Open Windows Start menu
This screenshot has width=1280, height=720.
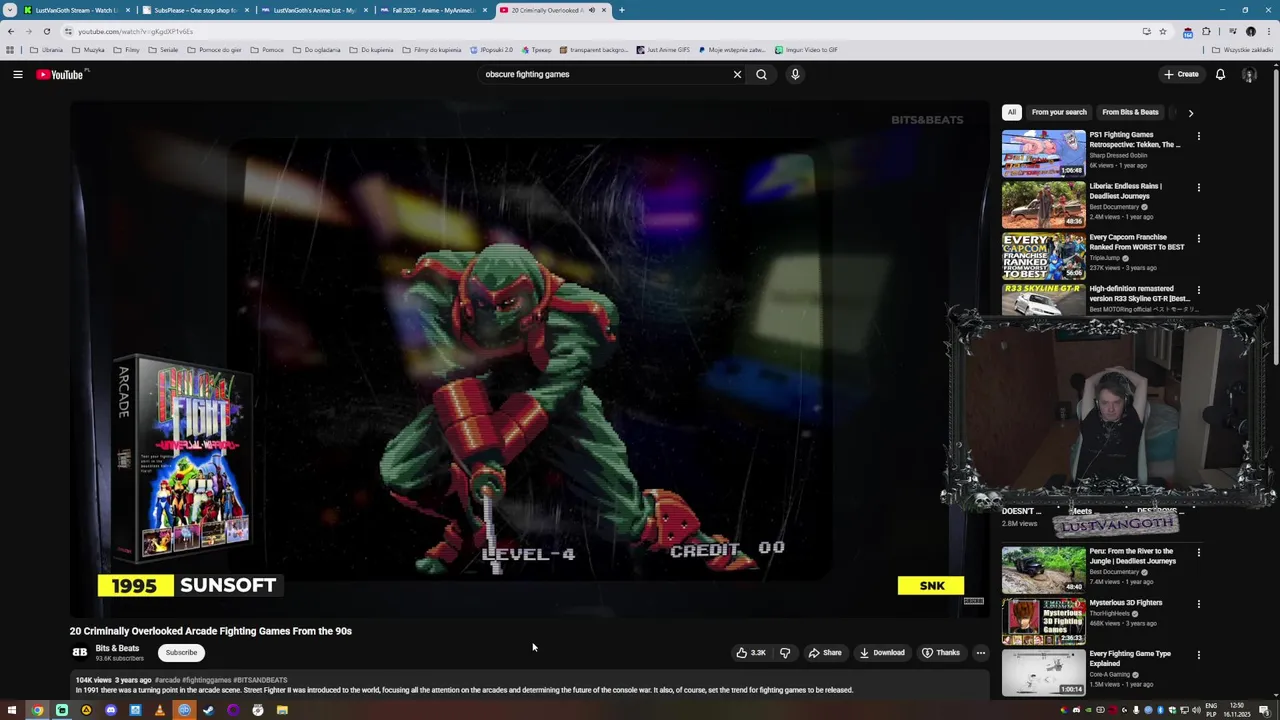point(13,710)
